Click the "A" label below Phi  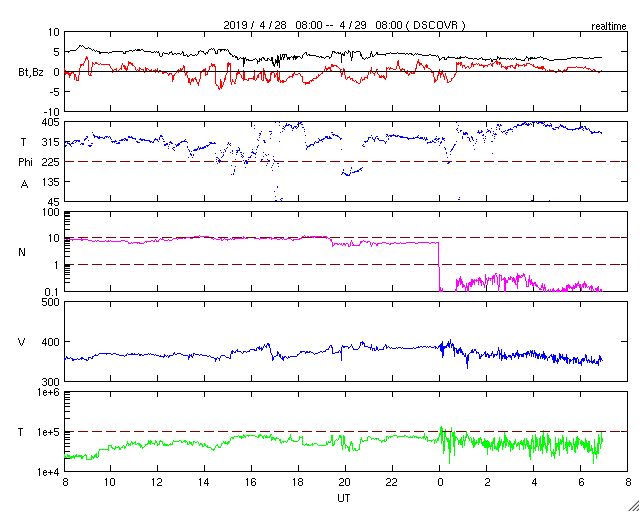click(x=24, y=185)
